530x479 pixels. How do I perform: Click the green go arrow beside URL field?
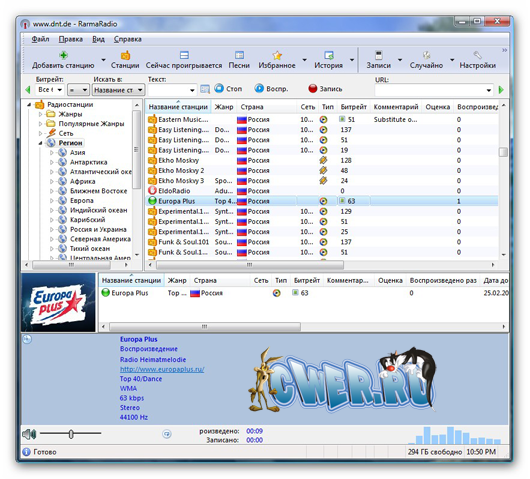[x=501, y=90]
